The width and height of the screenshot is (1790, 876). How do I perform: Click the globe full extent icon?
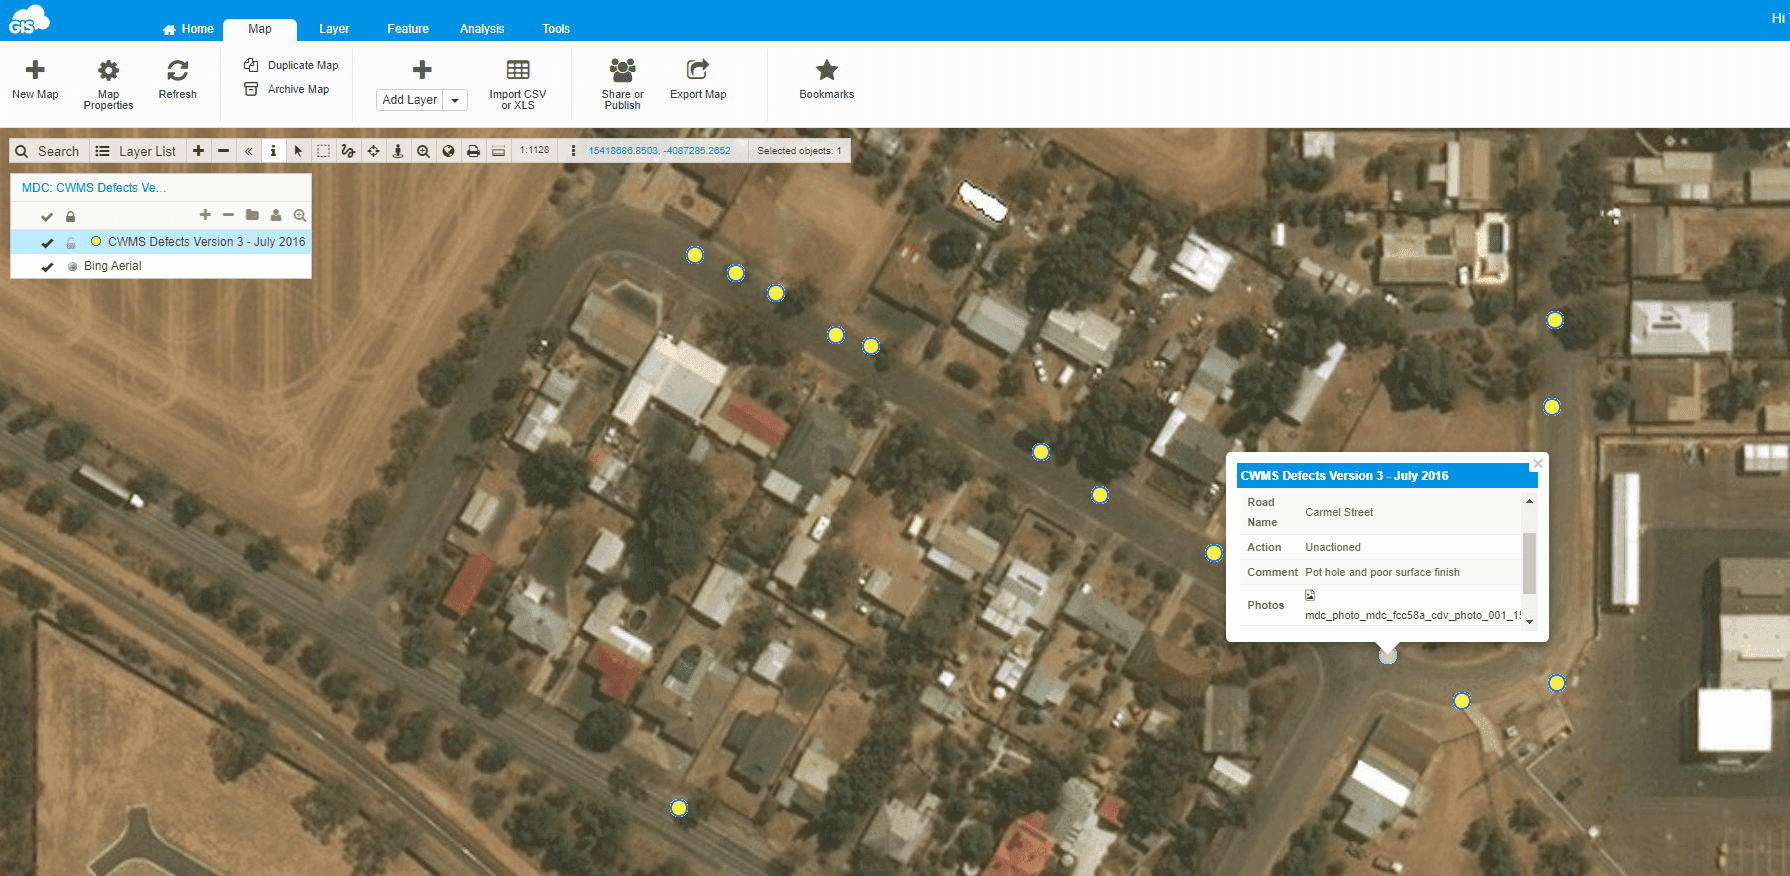click(448, 151)
